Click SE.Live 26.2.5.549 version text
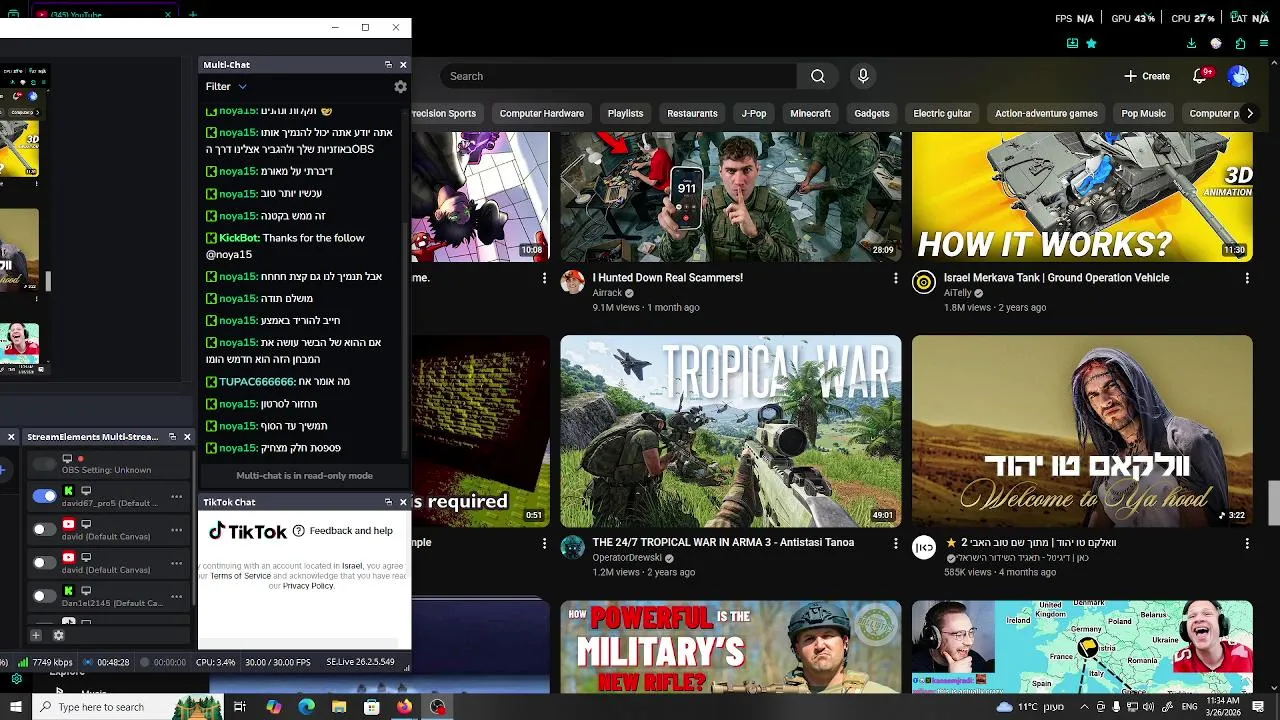 point(360,662)
